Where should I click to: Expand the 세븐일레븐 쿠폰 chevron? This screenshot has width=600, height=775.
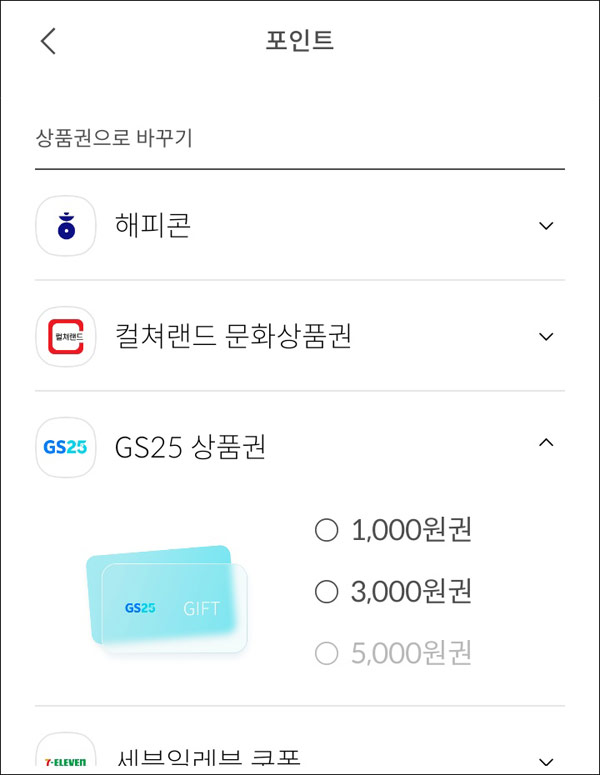(x=546, y=761)
